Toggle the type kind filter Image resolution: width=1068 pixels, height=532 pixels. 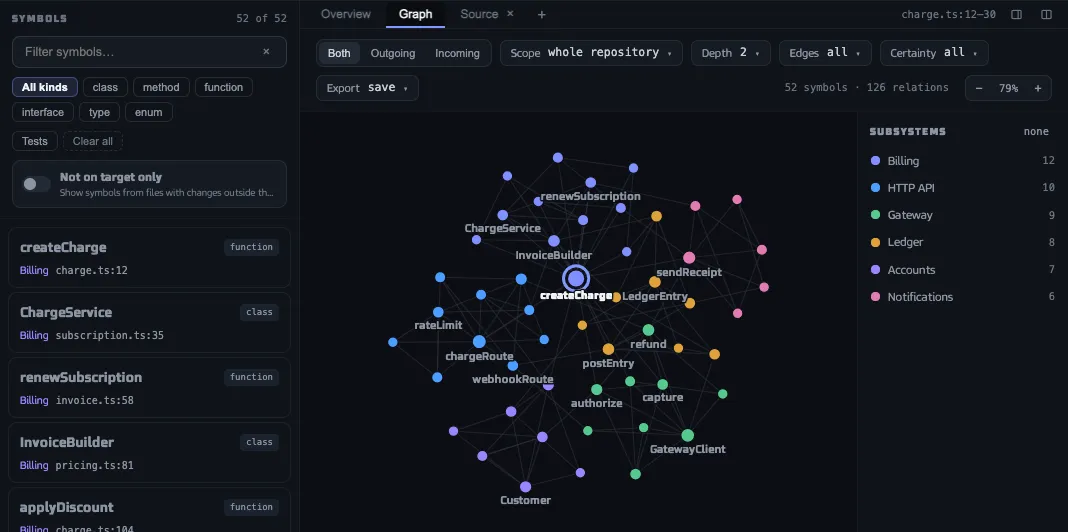point(99,112)
